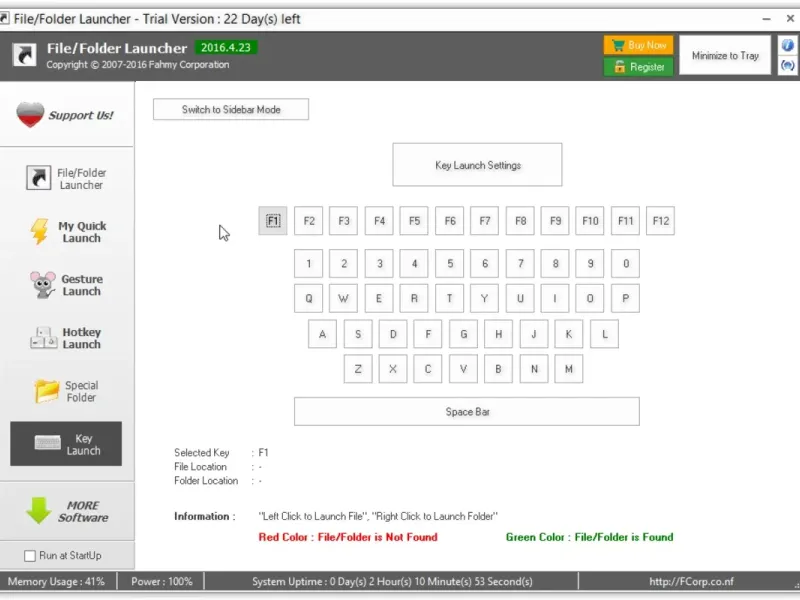The width and height of the screenshot is (800, 600).
Task: Select the F2 key button
Action: click(x=309, y=221)
